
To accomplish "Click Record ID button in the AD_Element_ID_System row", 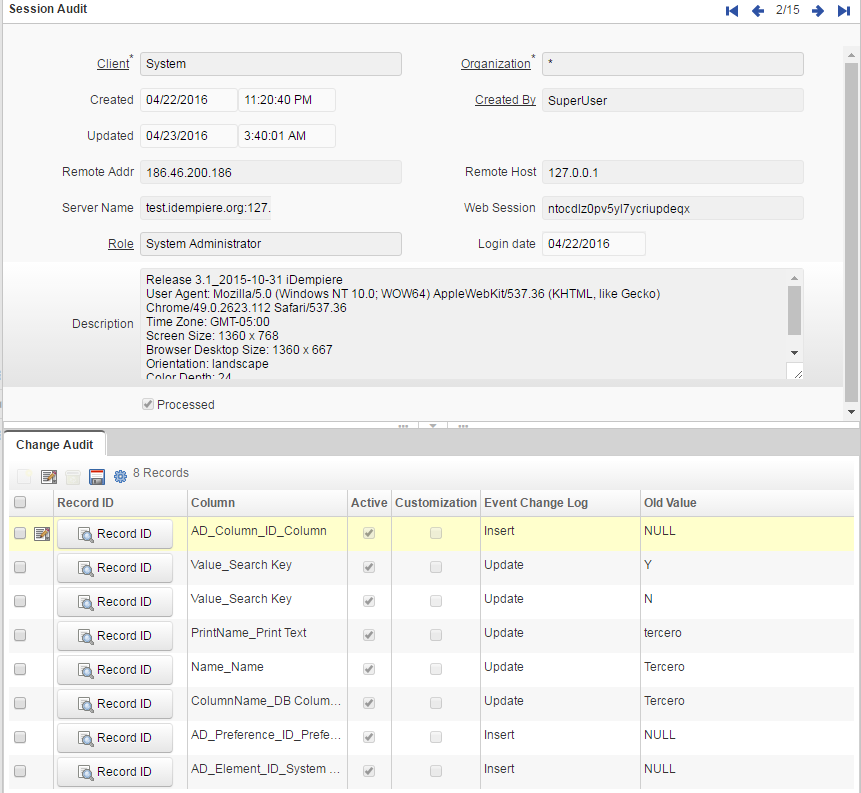I will 115,772.
